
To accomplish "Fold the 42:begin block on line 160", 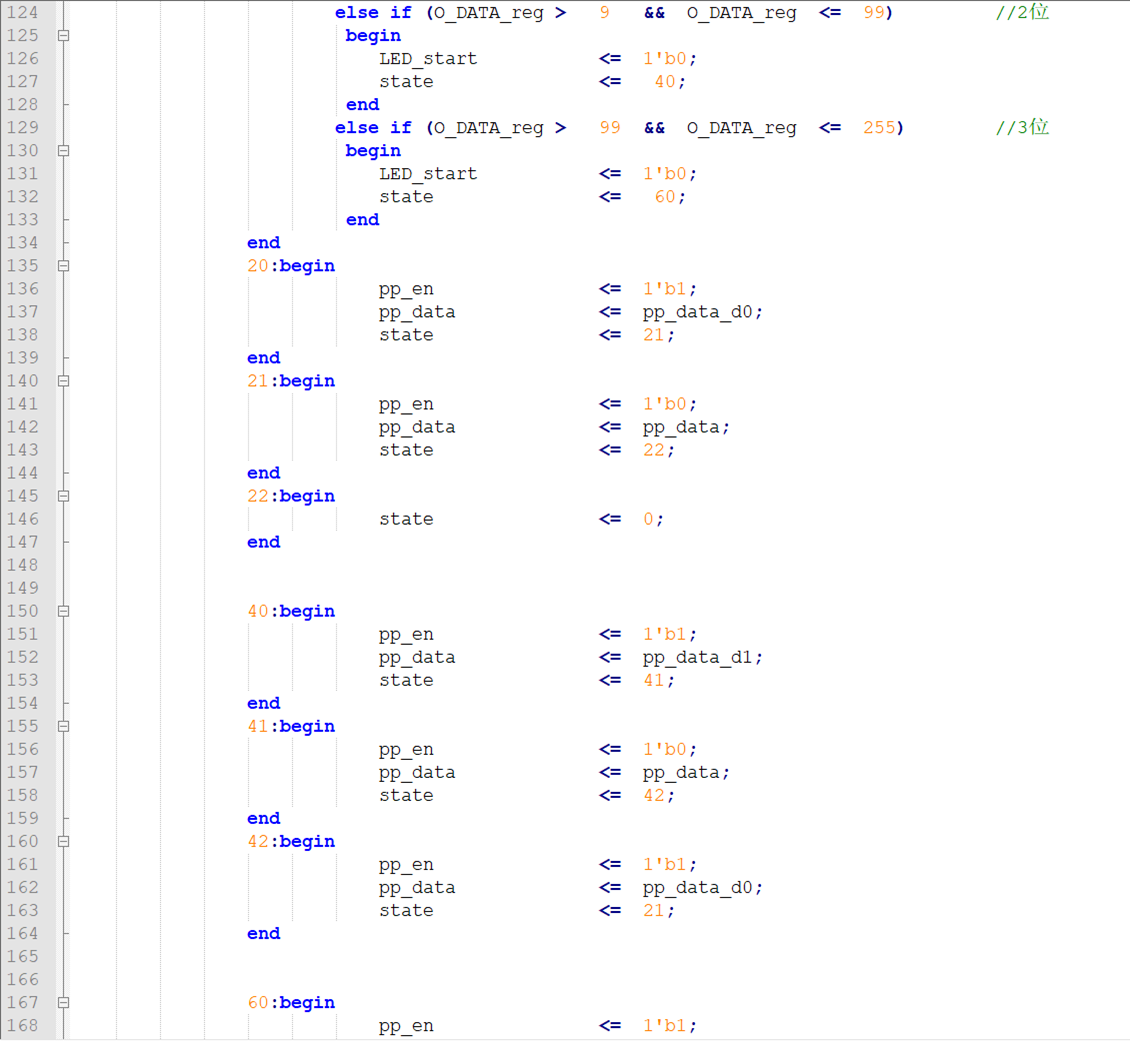I will (64, 841).
